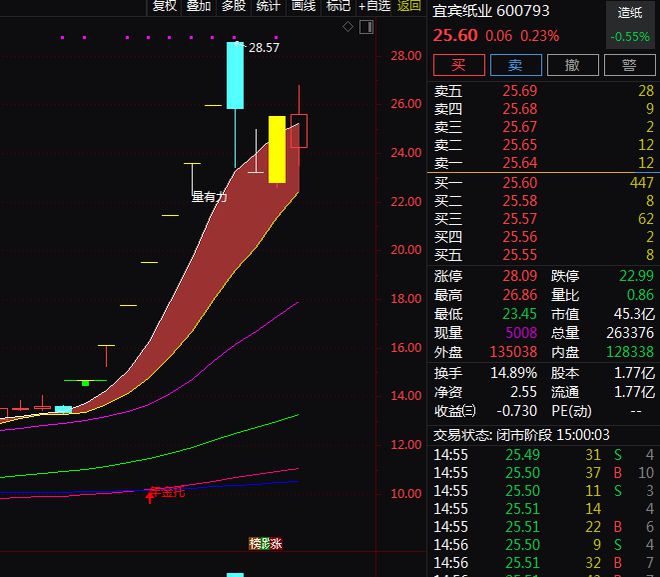Image resolution: width=660 pixels, height=577 pixels.
Task: Click the stock name 宜宾纸业 600793
Action: [491, 11]
